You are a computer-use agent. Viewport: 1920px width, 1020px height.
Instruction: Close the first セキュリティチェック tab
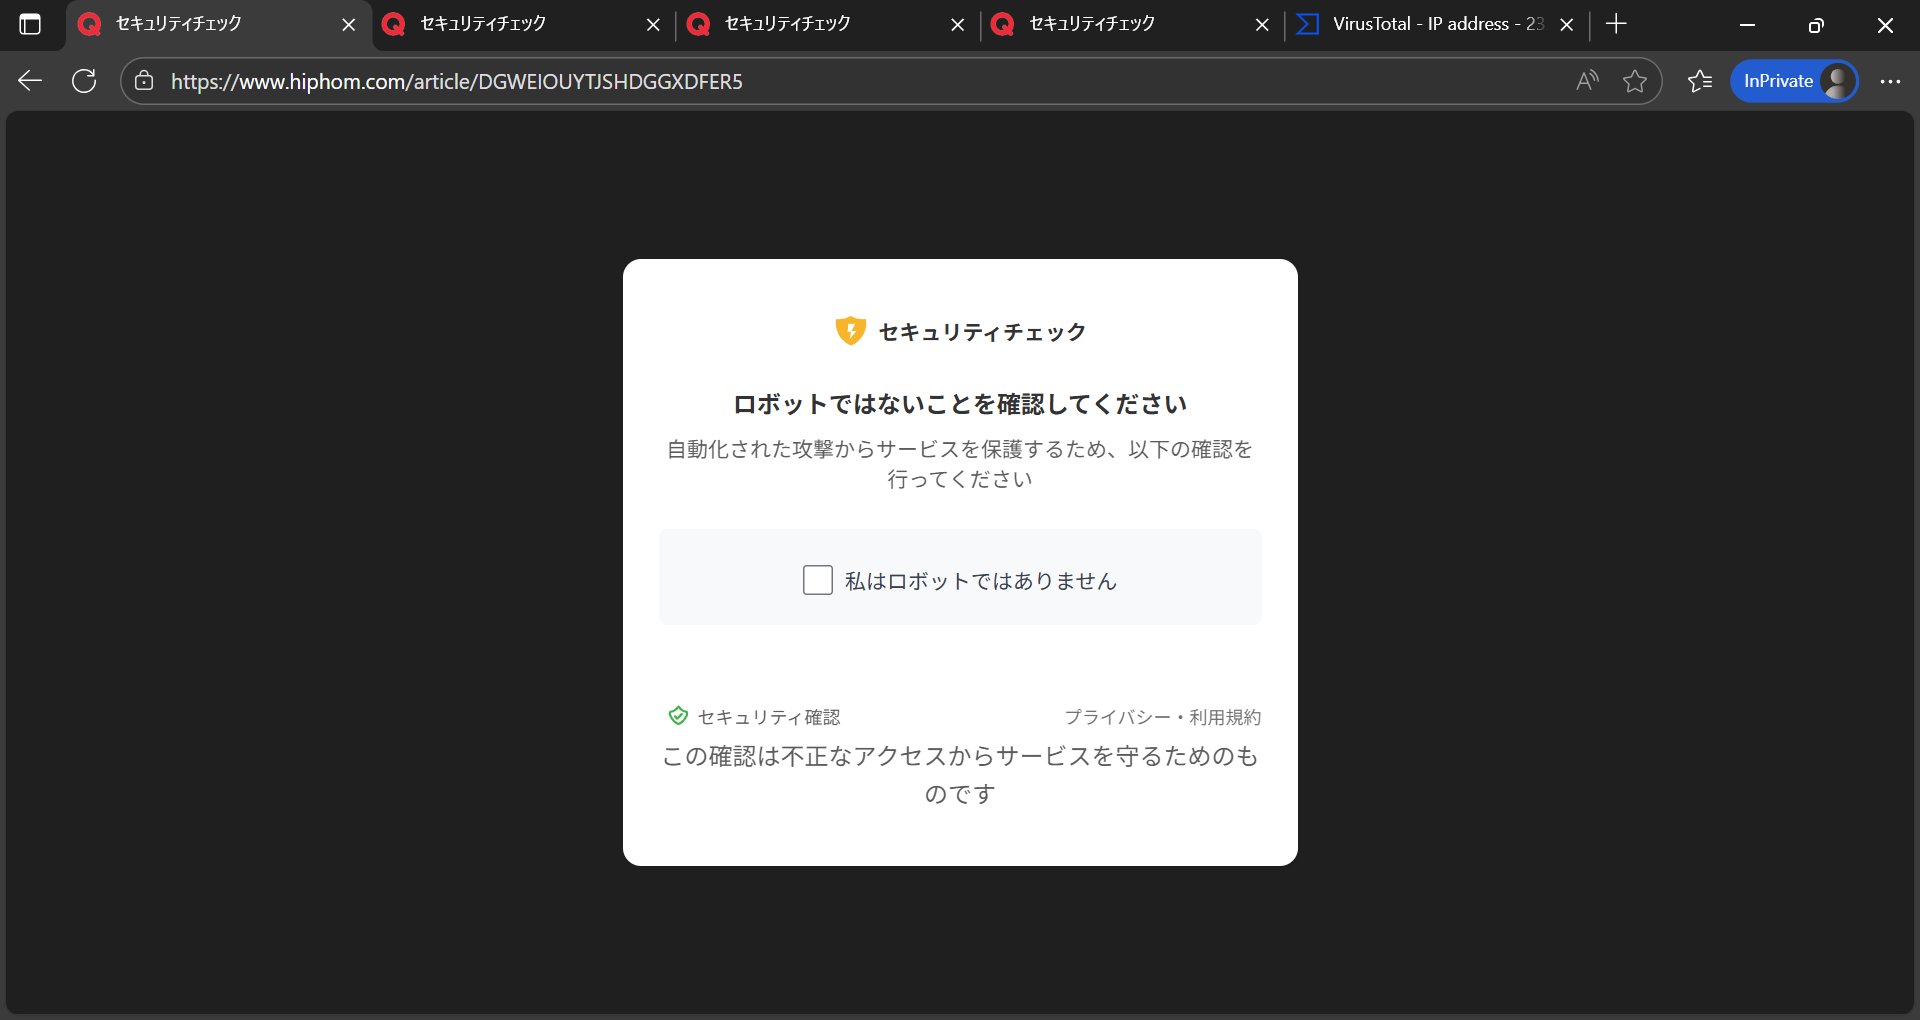point(349,24)
